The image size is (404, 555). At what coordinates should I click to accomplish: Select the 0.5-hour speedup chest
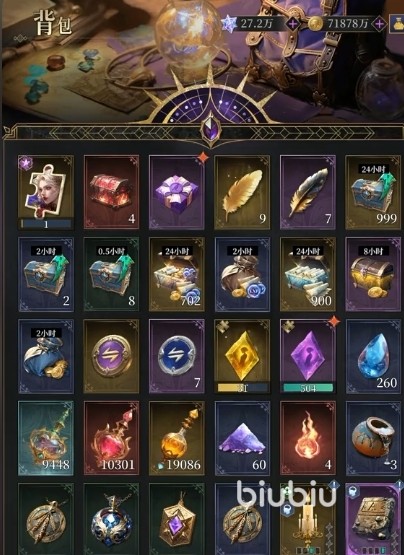pos(112,274)
